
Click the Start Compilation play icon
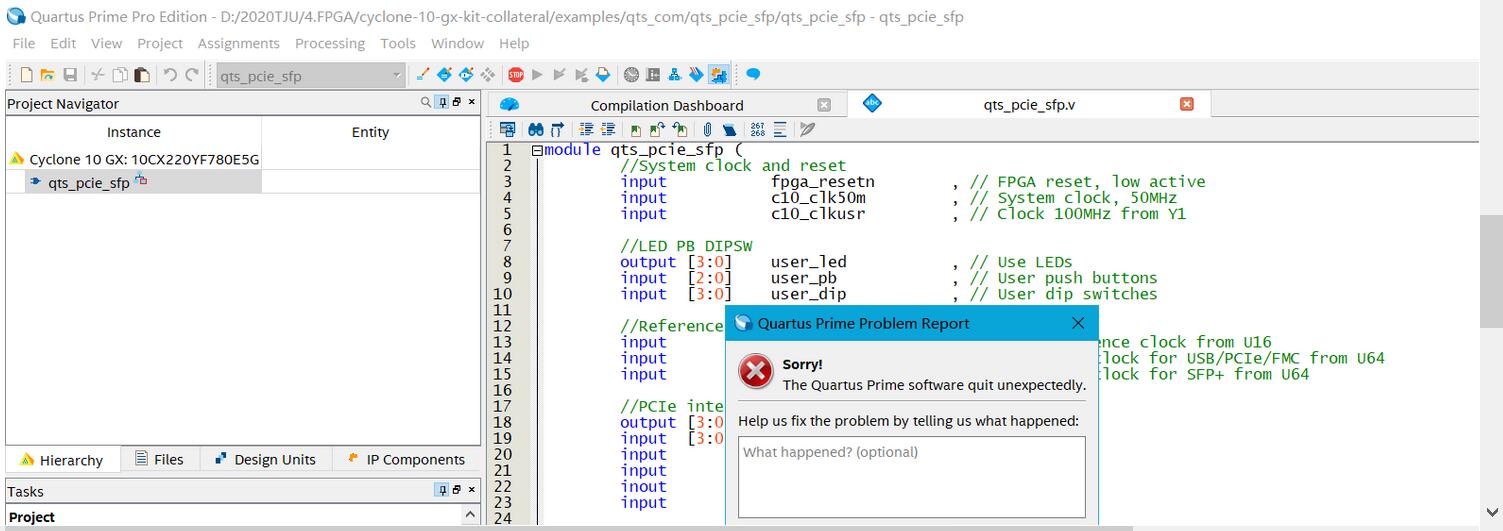(538, 75)
